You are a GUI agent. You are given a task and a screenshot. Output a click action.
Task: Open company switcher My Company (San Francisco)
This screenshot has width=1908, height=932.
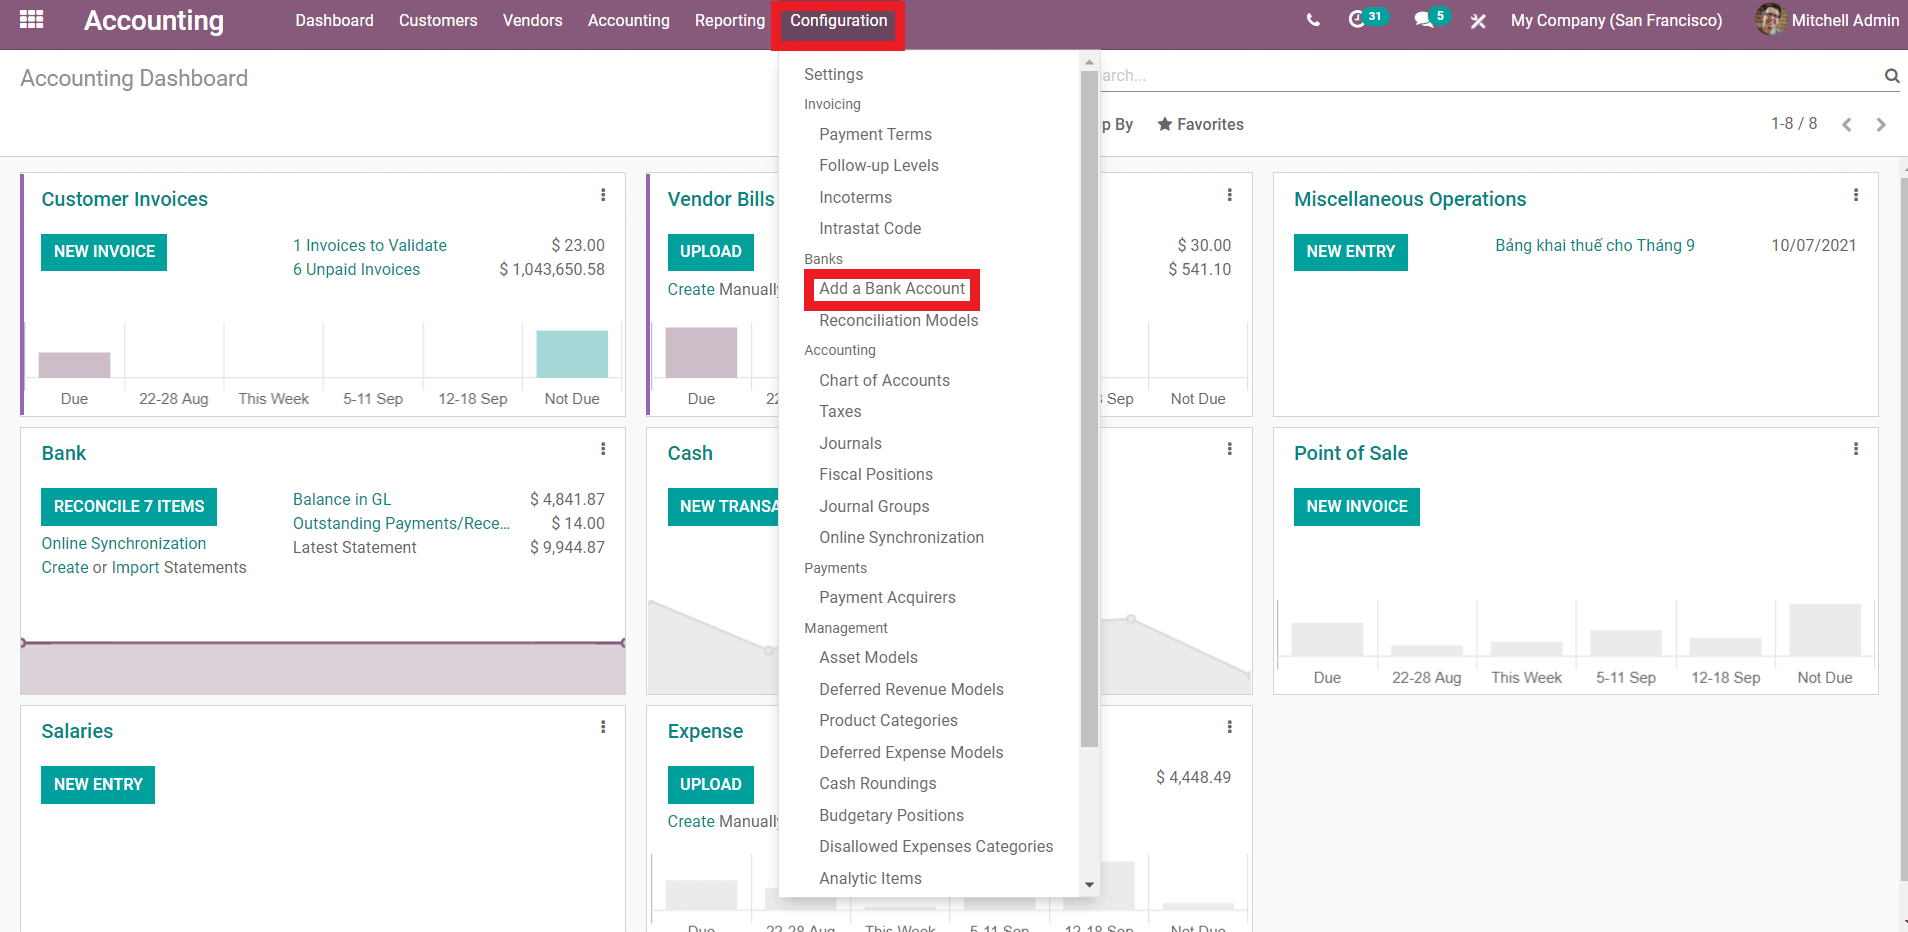(1616, 20)
